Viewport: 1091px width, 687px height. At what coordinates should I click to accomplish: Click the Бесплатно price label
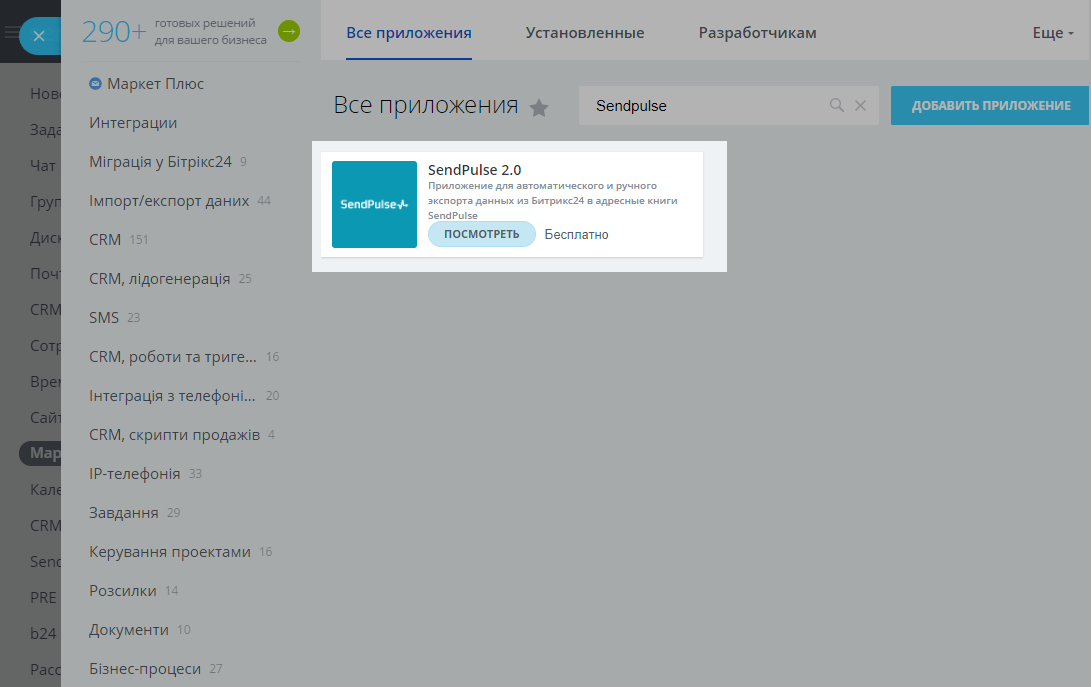point(576,235)
